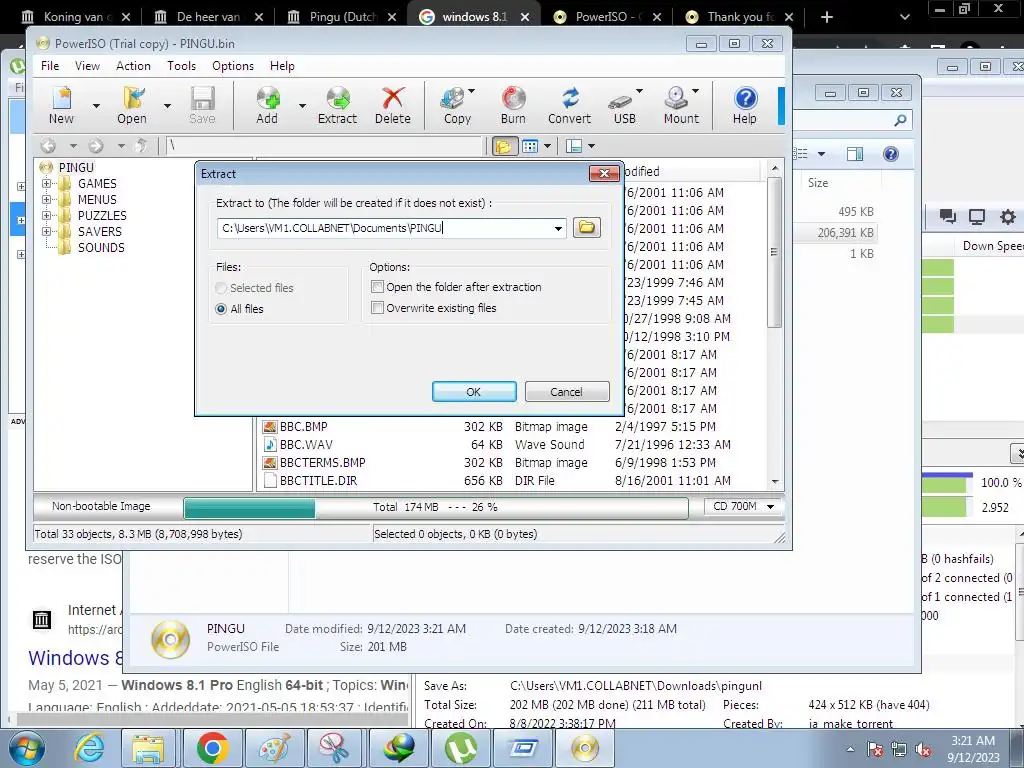This screenshot has height=768, width=1024.
Task: Open the Help menu
Action: click(x=282, y=66)
